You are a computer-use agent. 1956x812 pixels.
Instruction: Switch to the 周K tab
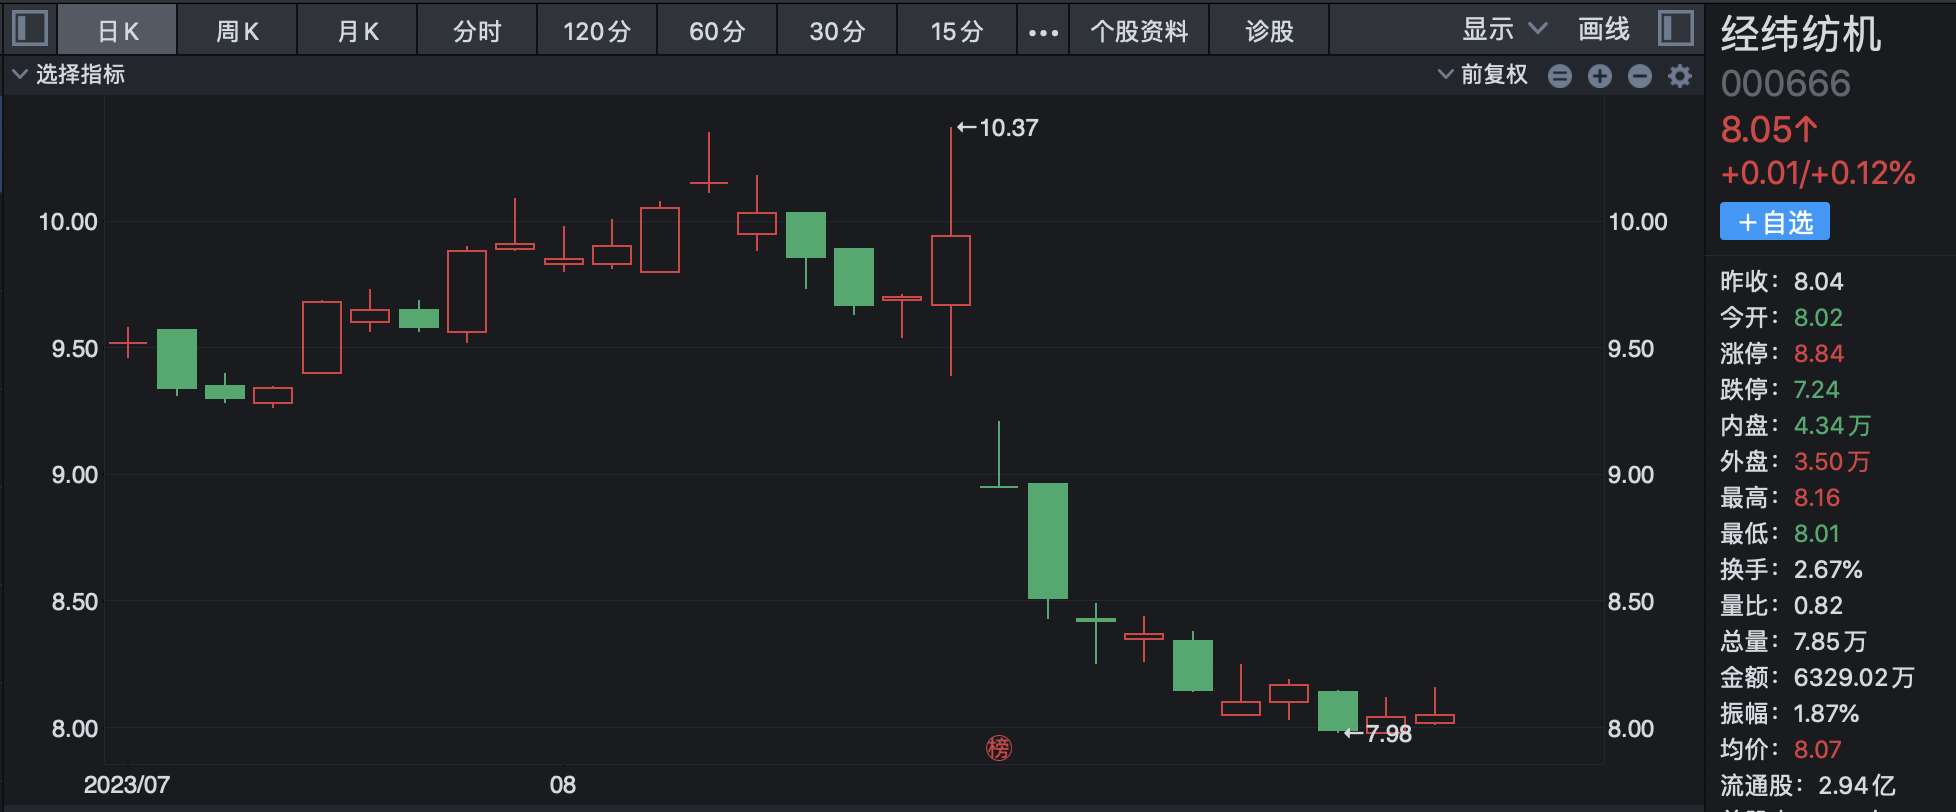coord(237,32)
